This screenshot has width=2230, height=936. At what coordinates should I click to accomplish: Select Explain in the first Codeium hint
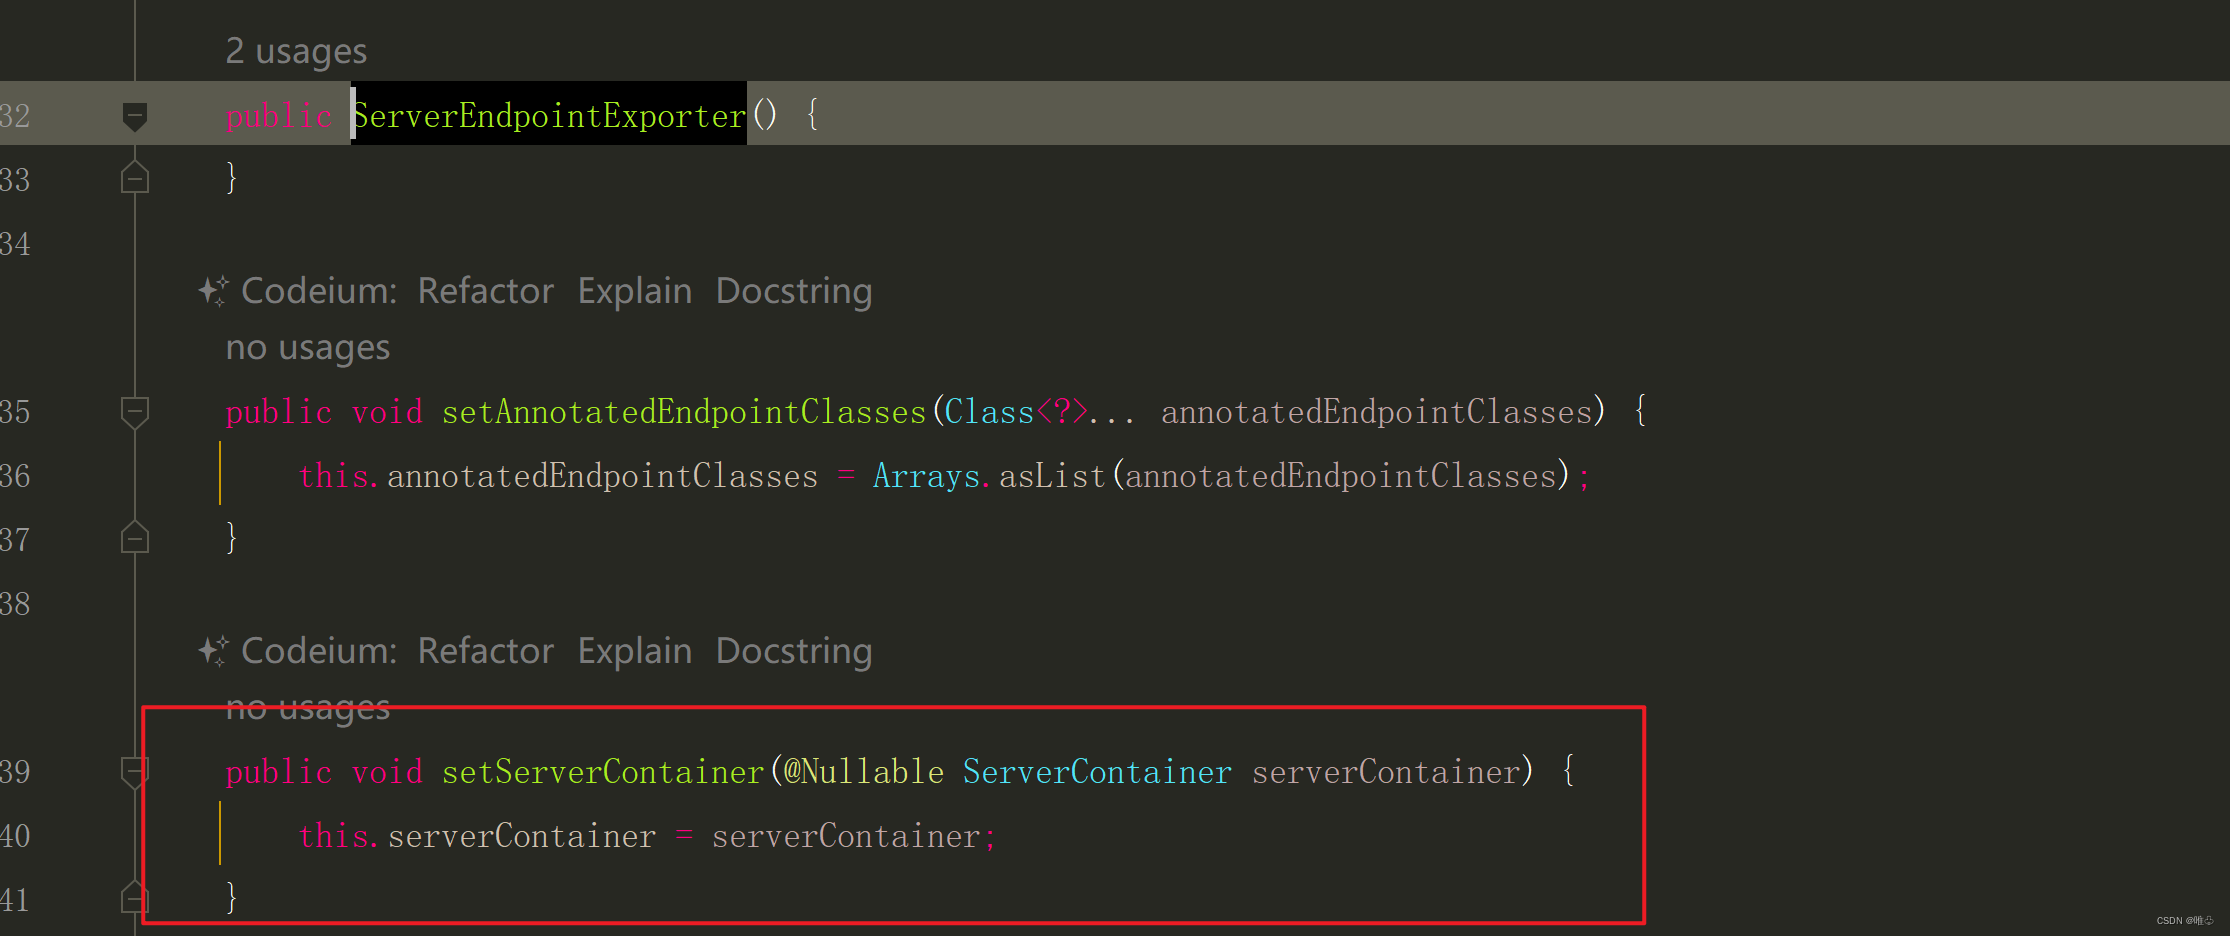pyautogui.click(x=634, y=290)
